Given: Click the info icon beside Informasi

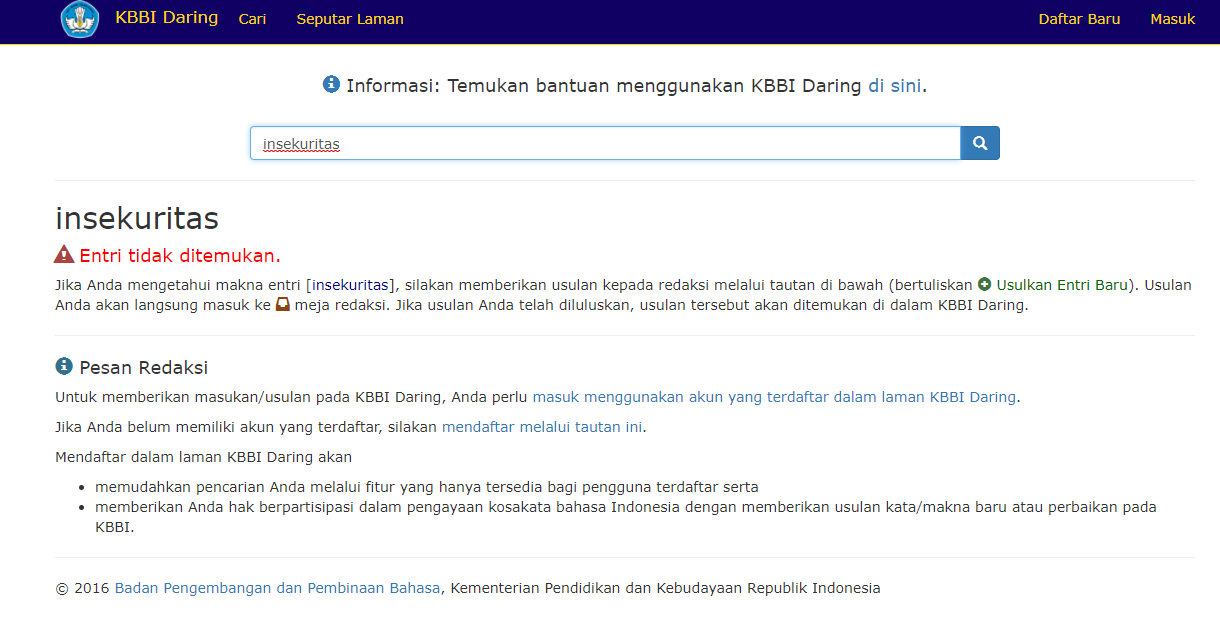Looking at the screenshot, I should click(332, 84).
